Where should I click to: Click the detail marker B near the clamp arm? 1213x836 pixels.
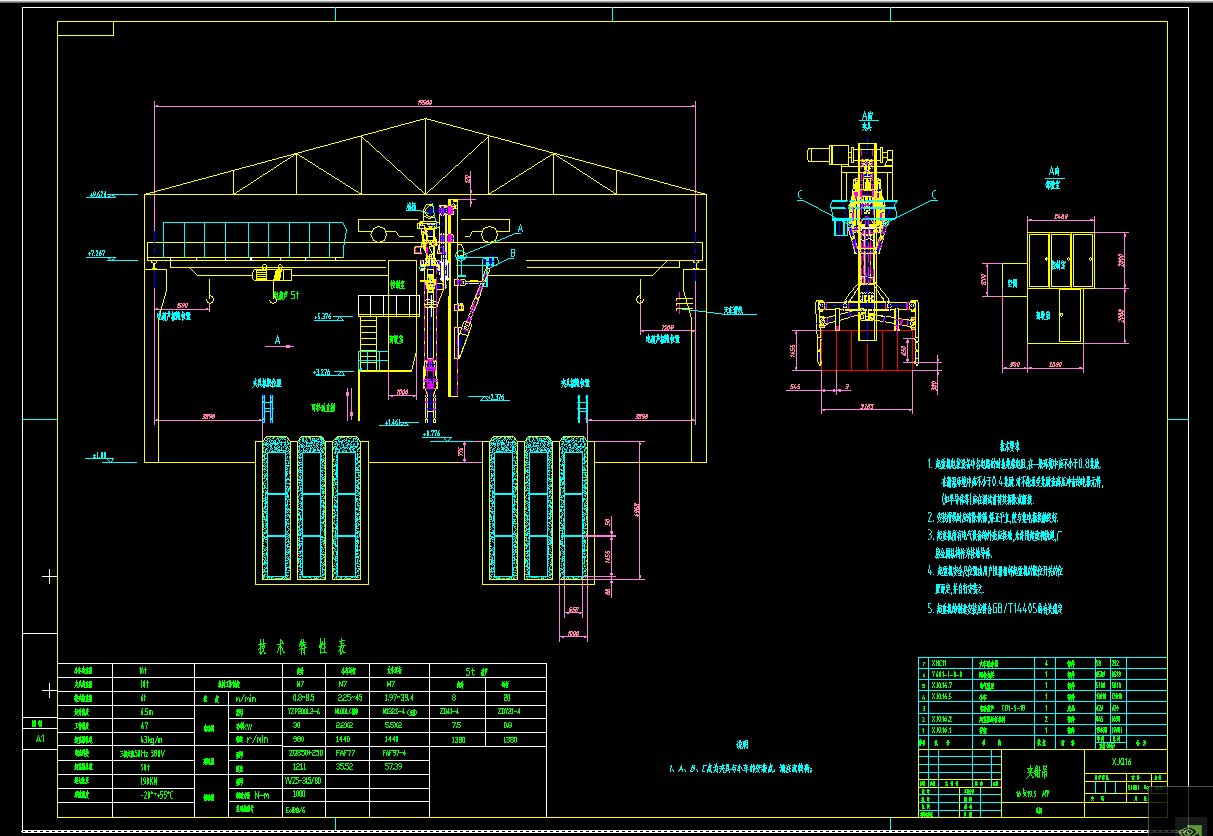point(512,254)
